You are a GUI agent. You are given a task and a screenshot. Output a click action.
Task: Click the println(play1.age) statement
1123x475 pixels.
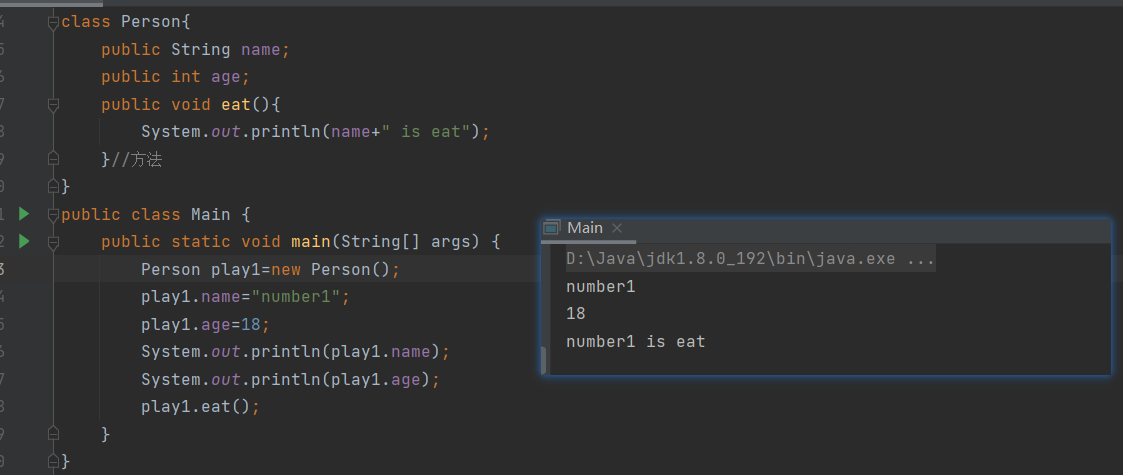tap(290, 379)
